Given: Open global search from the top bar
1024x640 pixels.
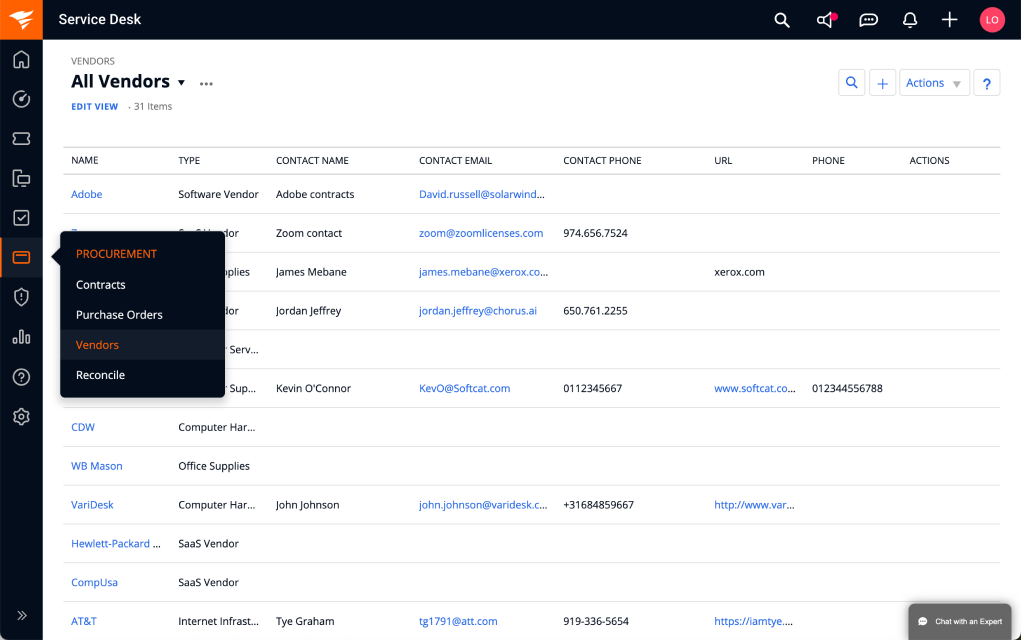Looking at the screenshot, I should coord(781,20).
